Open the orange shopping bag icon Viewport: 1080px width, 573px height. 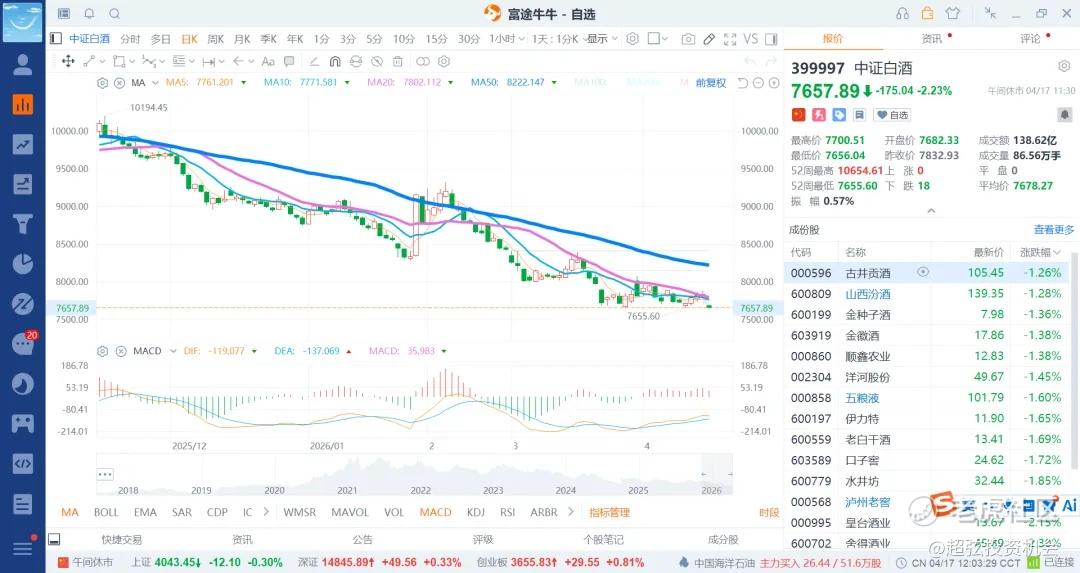[x=928, y=13]
